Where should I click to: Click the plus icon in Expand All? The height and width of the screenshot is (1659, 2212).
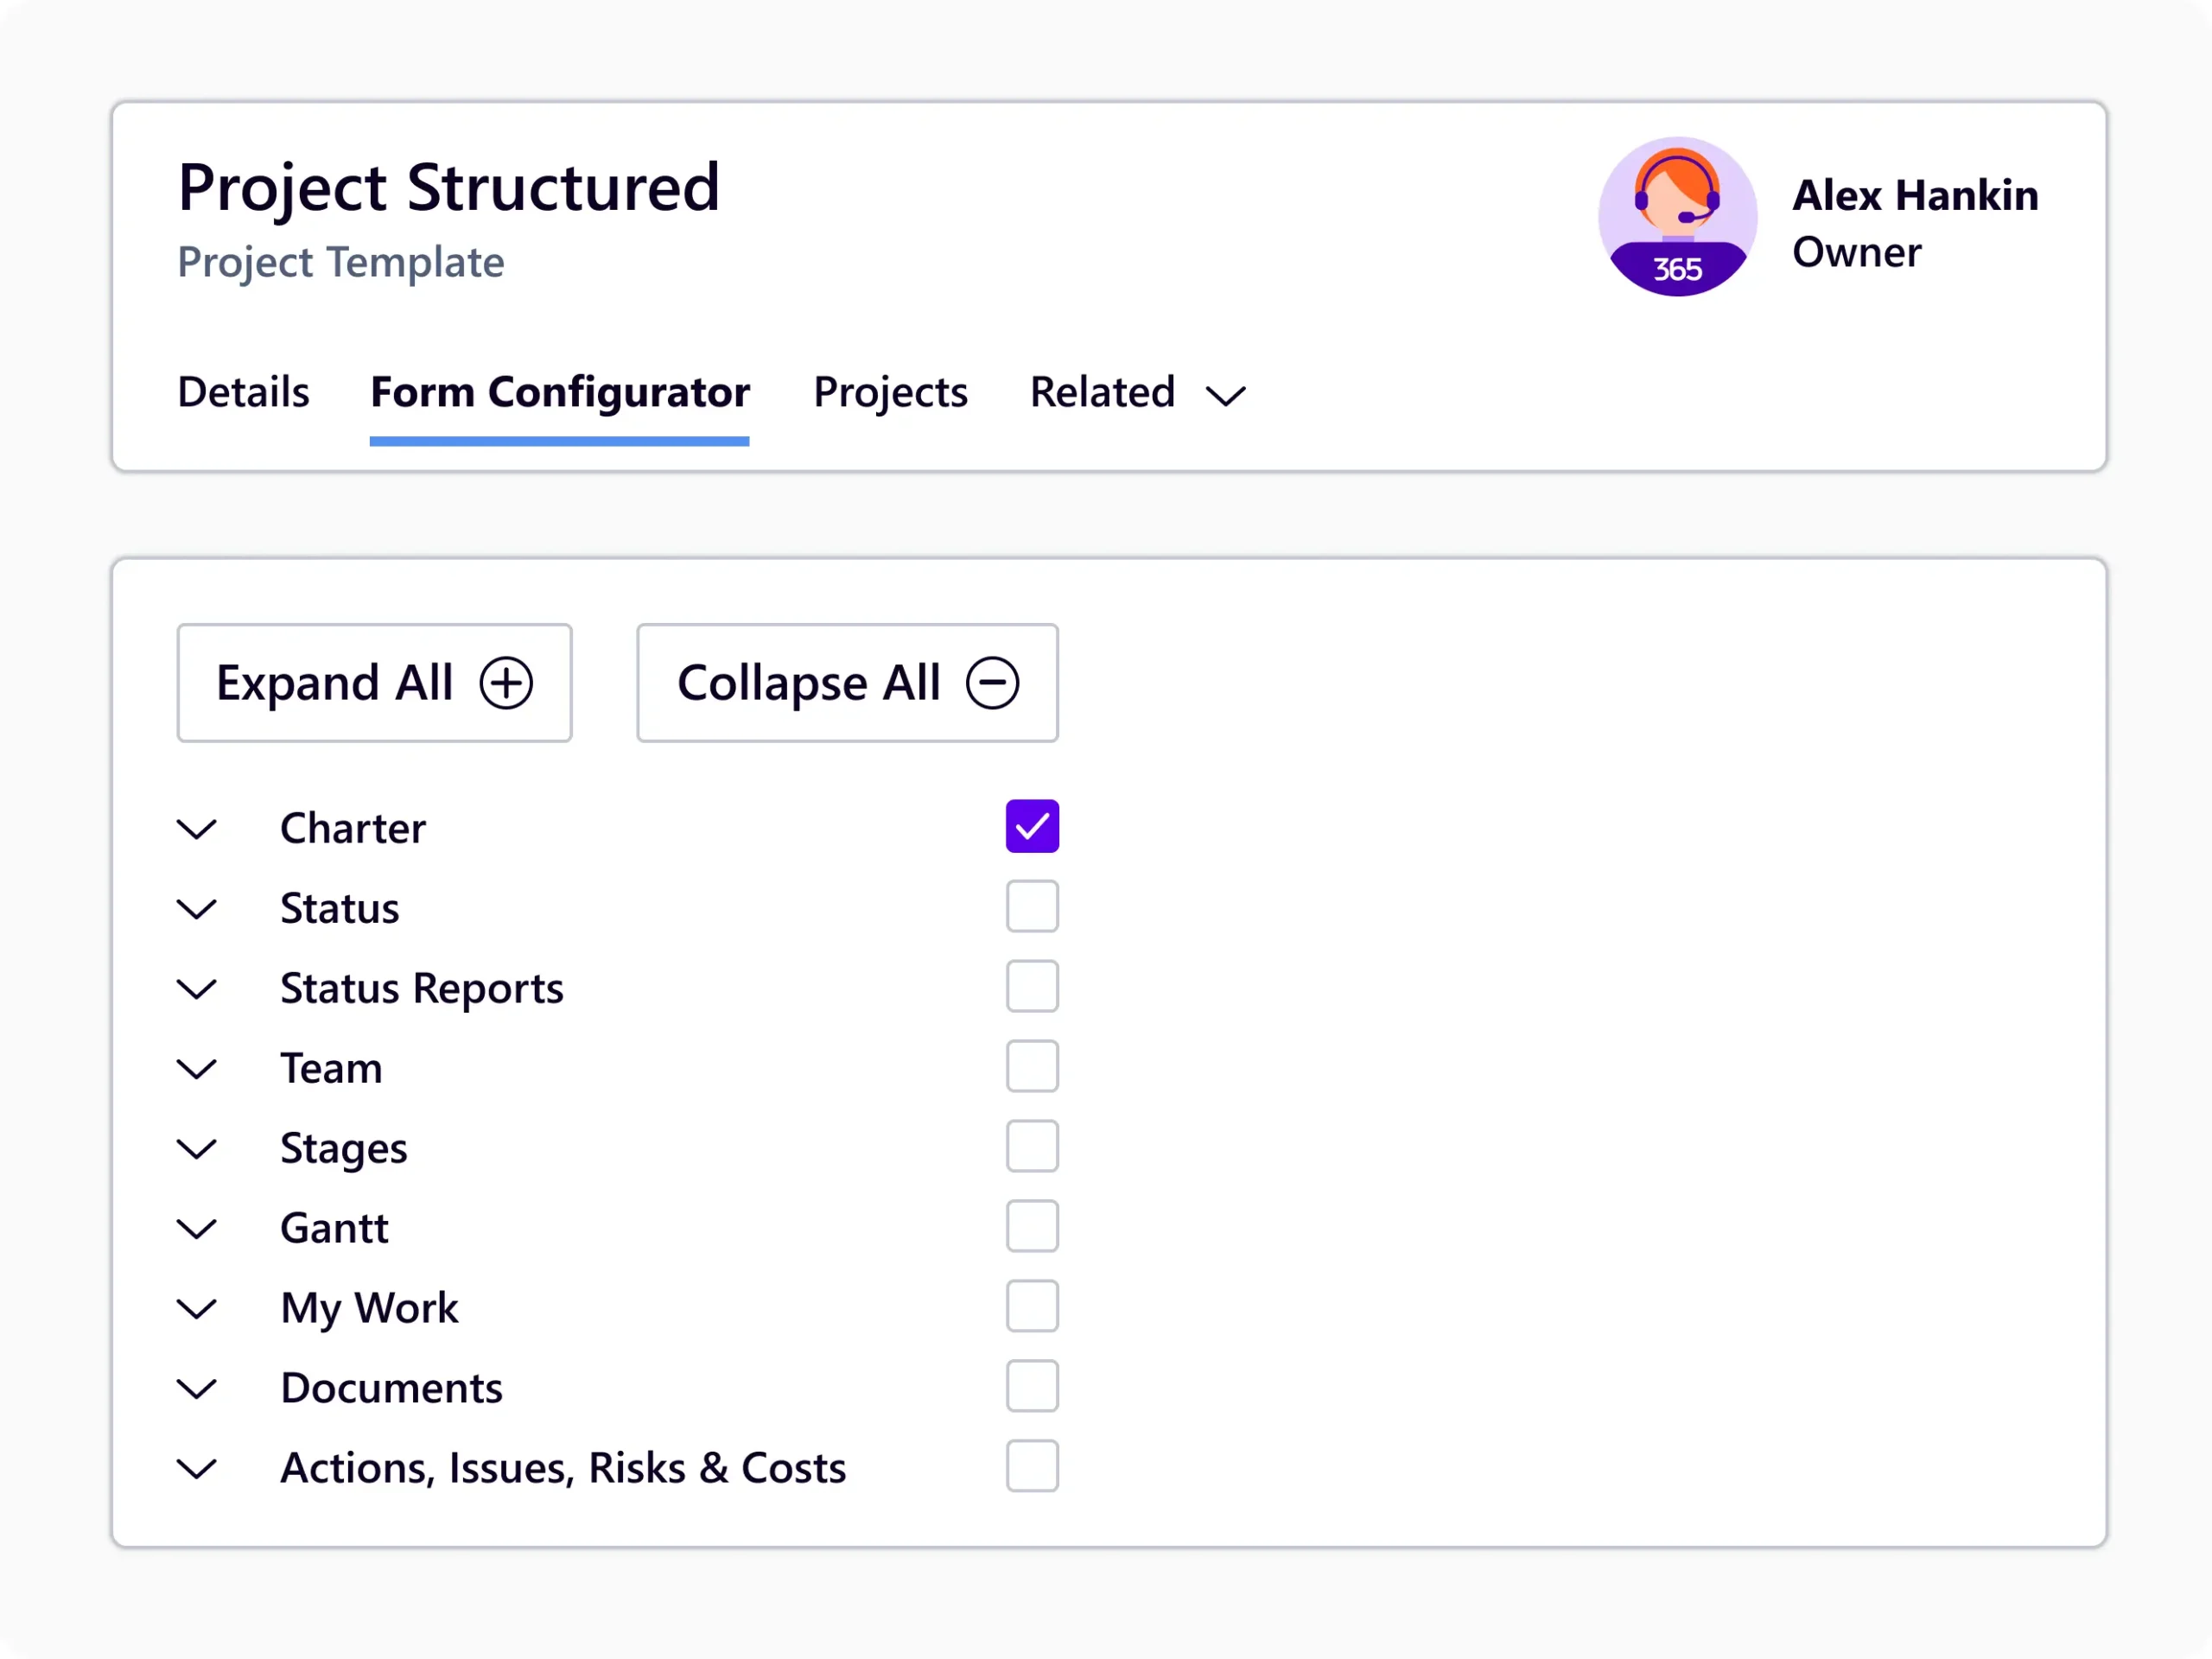(506, 683)
